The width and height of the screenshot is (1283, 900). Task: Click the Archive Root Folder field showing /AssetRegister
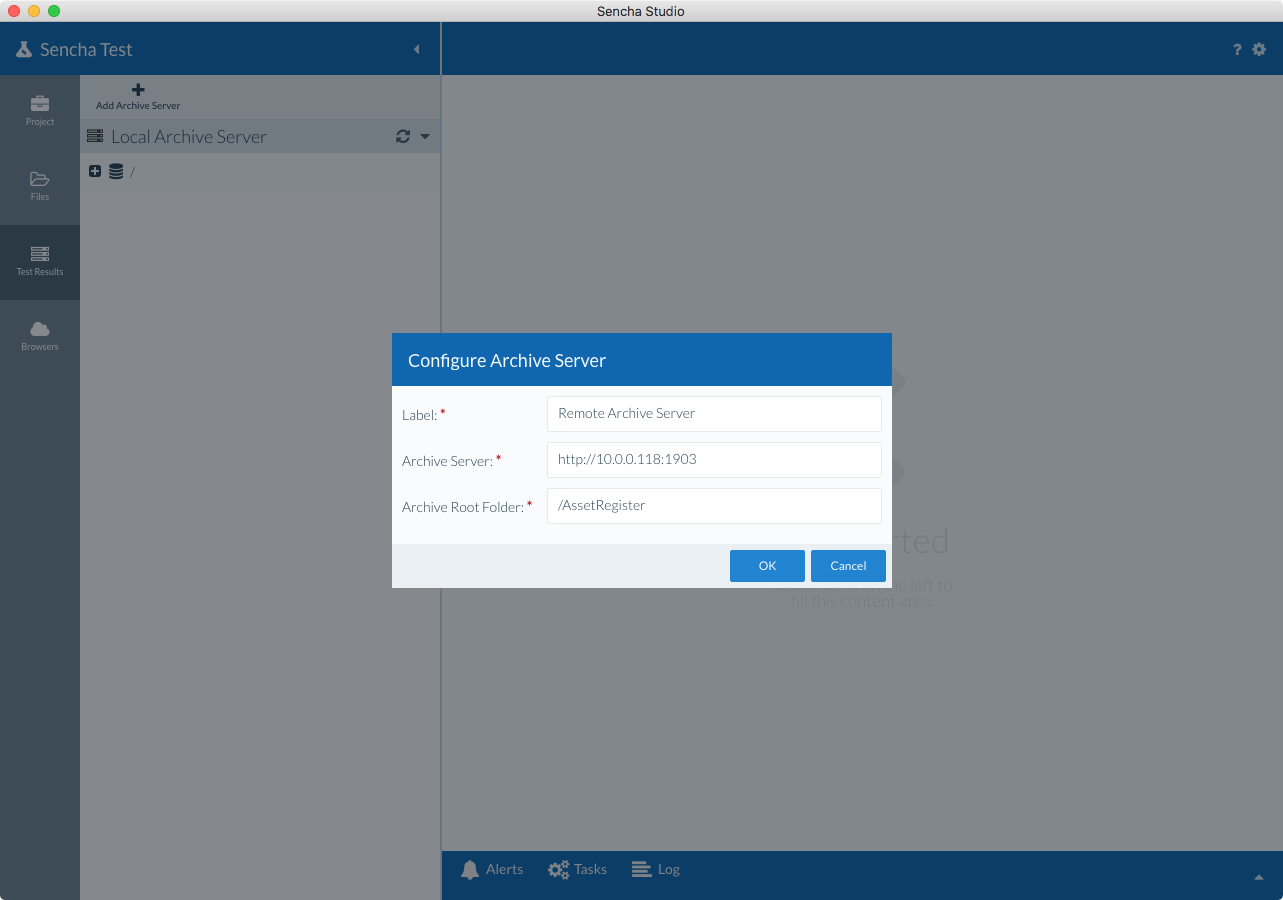[x=713, y=505]
